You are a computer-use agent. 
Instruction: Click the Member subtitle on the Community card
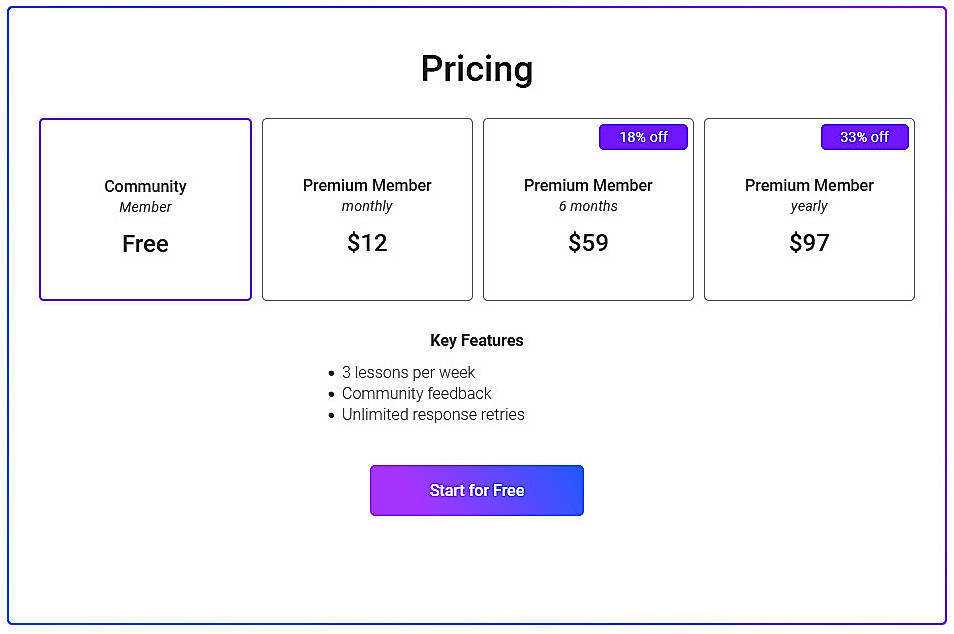coord(145,207)
